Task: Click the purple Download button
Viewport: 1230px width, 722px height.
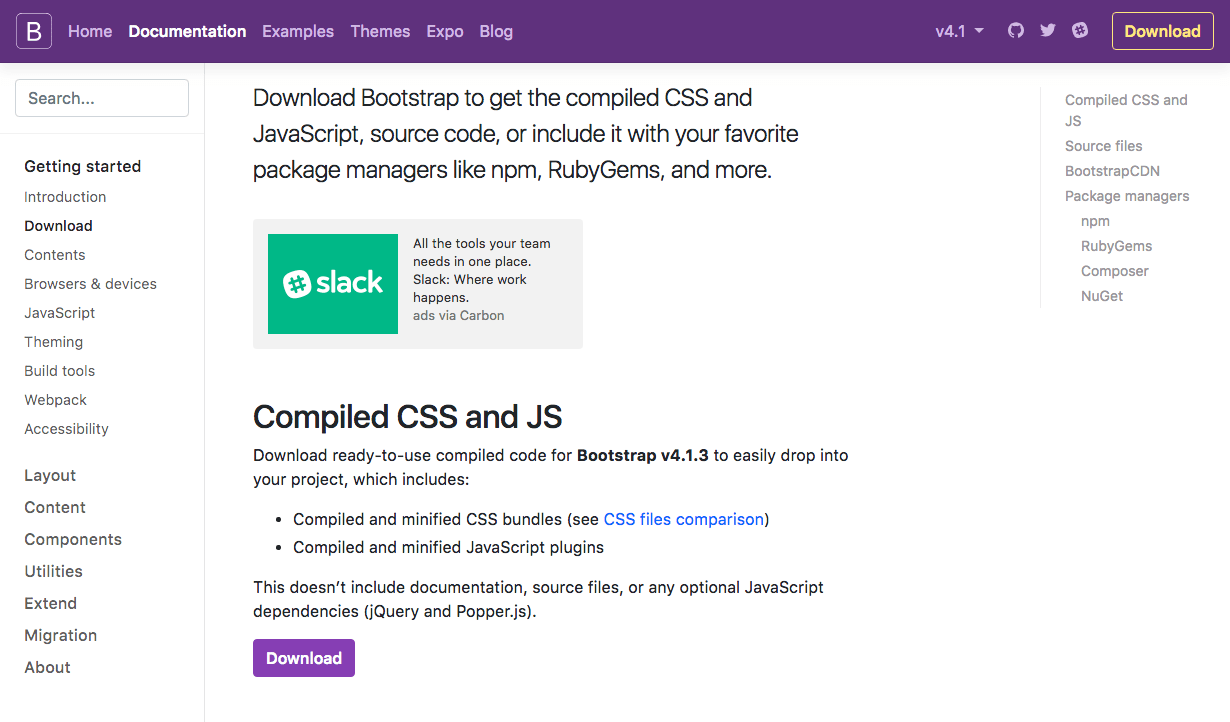Action: pos(303,657)
